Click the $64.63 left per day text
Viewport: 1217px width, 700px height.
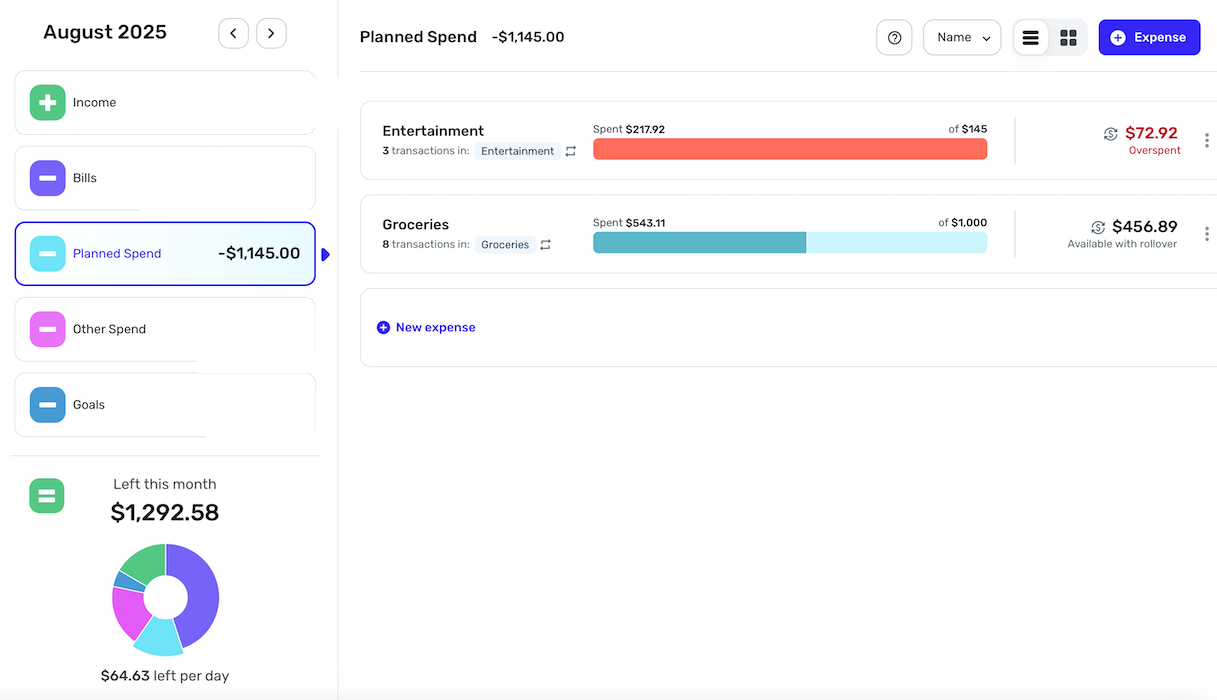click(165, 676)
